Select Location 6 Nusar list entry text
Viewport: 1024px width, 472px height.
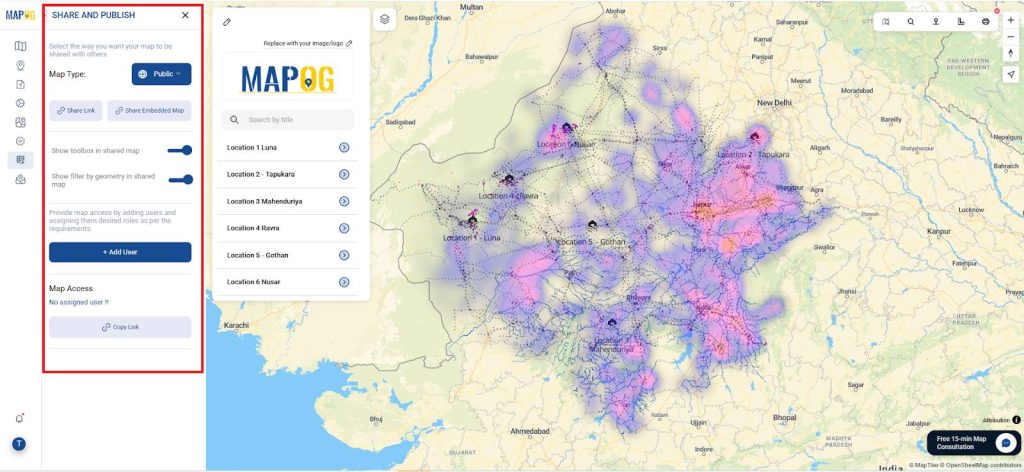tap(253, 282)
